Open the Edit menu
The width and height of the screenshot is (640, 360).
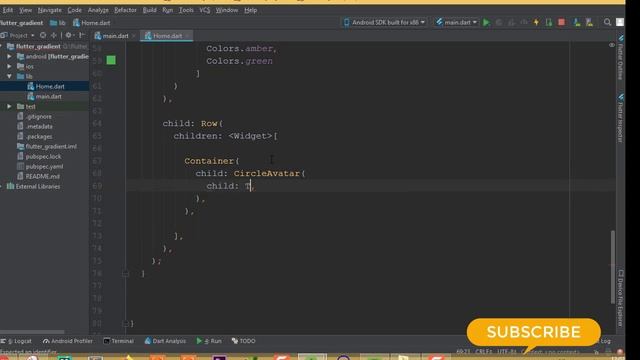pos(8,10)
